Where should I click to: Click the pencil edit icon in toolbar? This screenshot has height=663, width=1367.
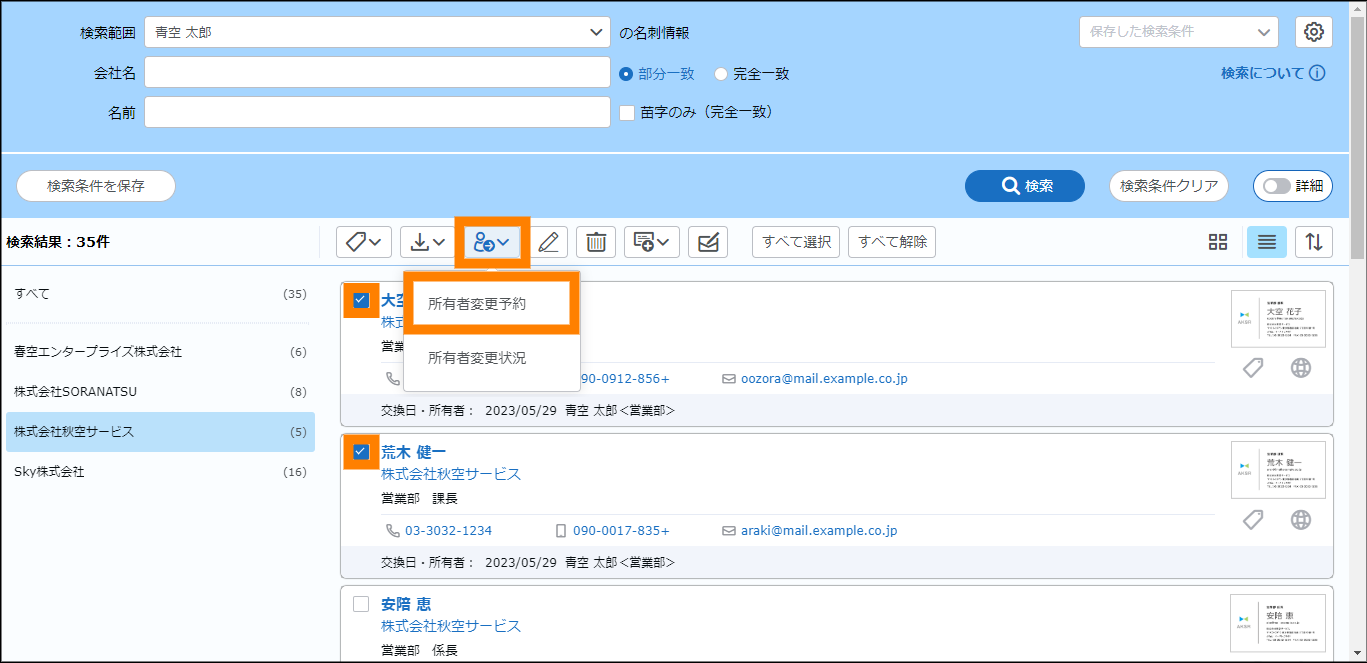click(548, 242)
